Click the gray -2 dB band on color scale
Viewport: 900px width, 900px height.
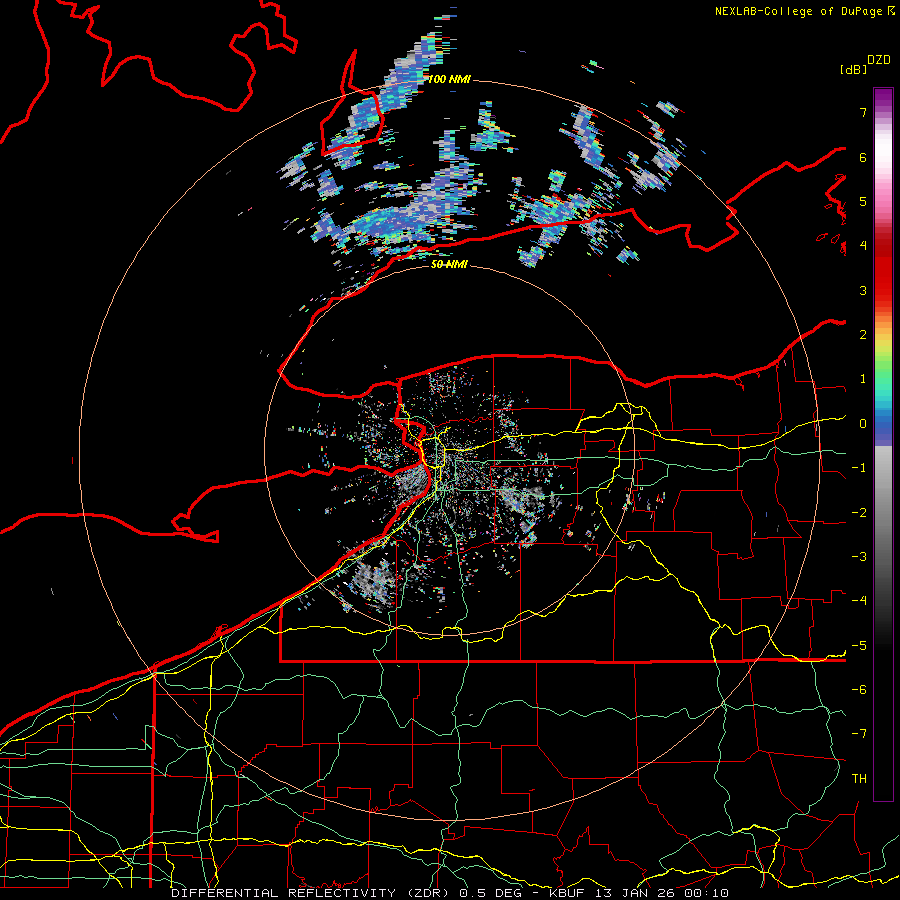coord(883,513)
